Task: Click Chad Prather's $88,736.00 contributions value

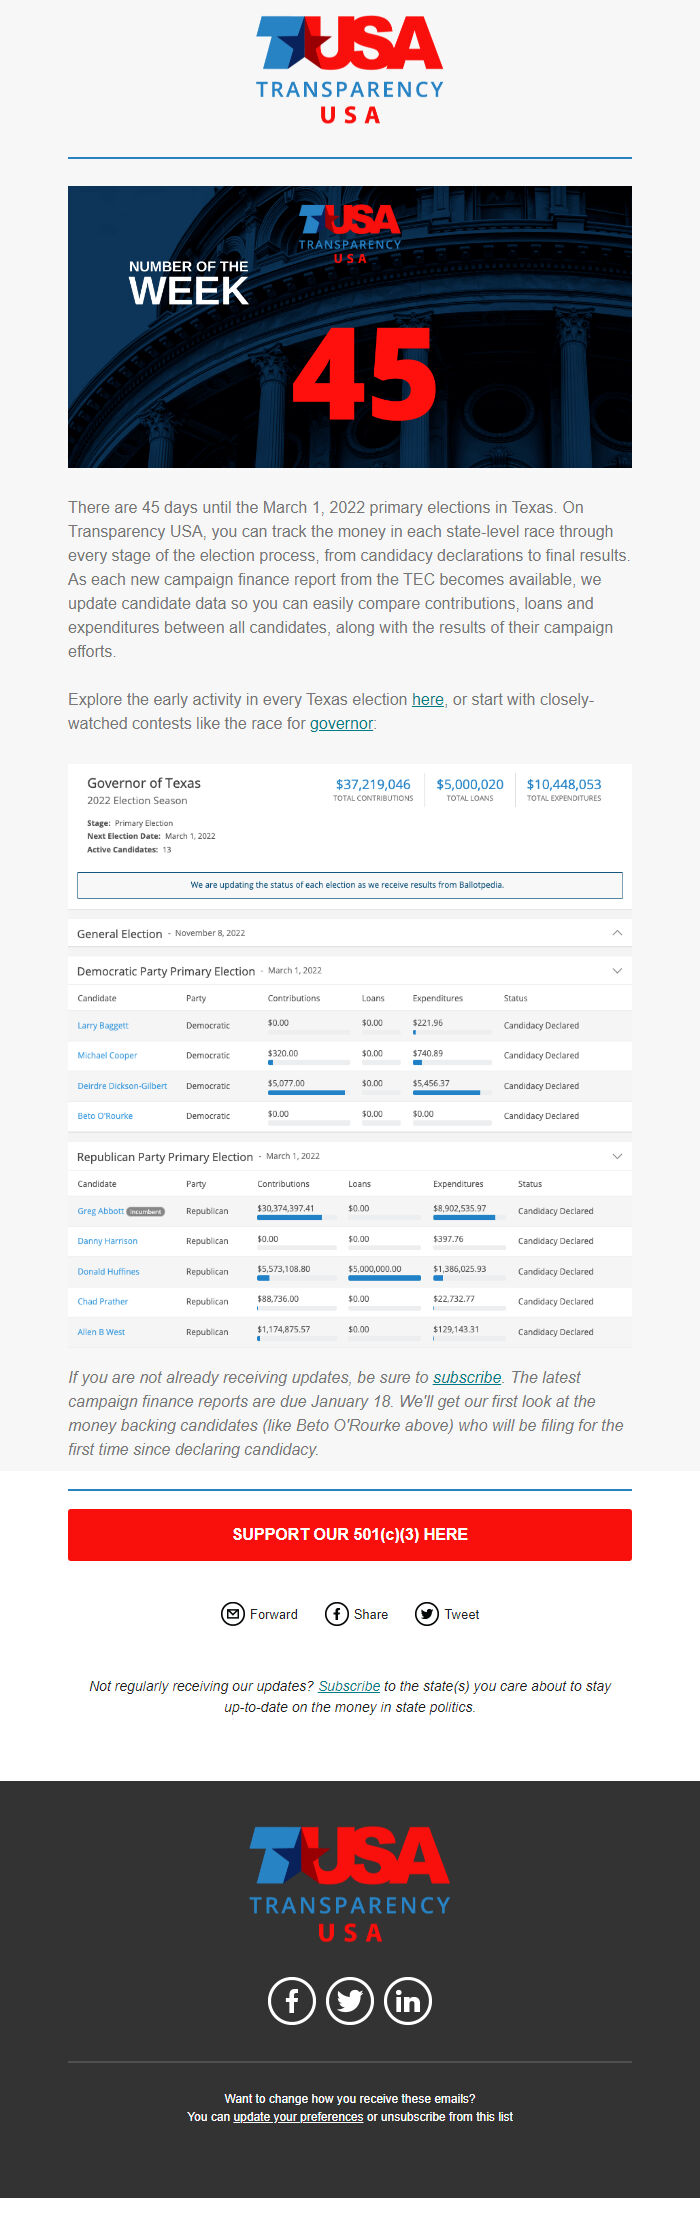Action: tap(278, 1299)
